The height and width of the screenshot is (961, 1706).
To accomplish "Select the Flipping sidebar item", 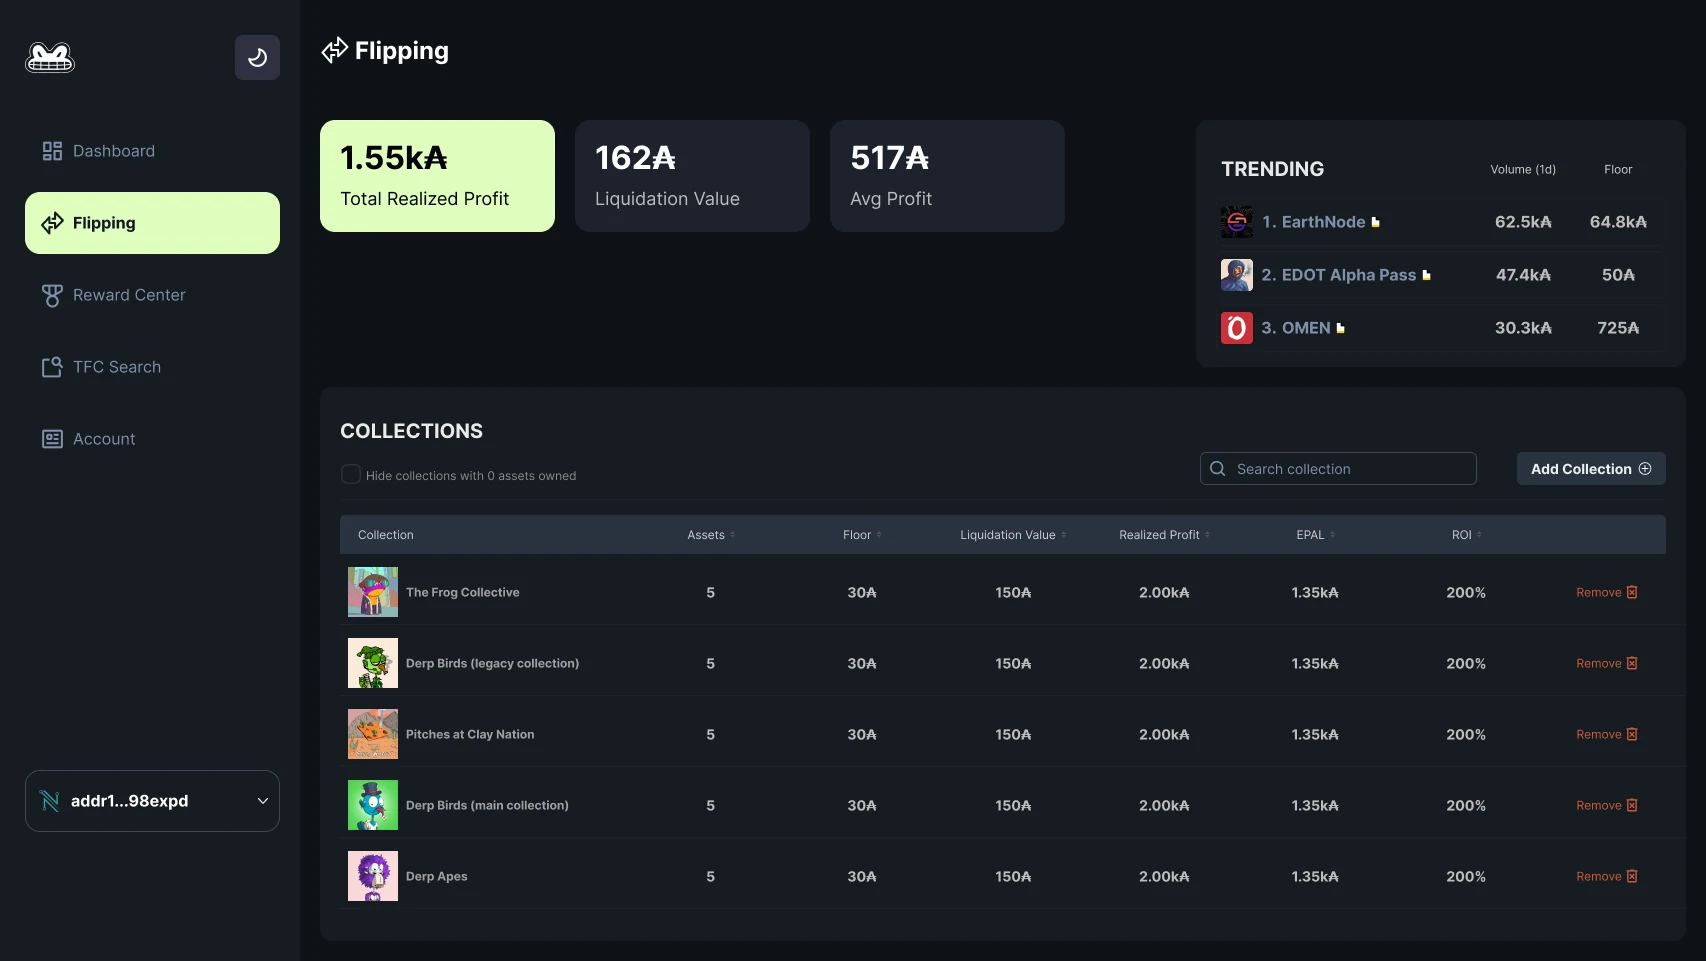I will 152,223.
